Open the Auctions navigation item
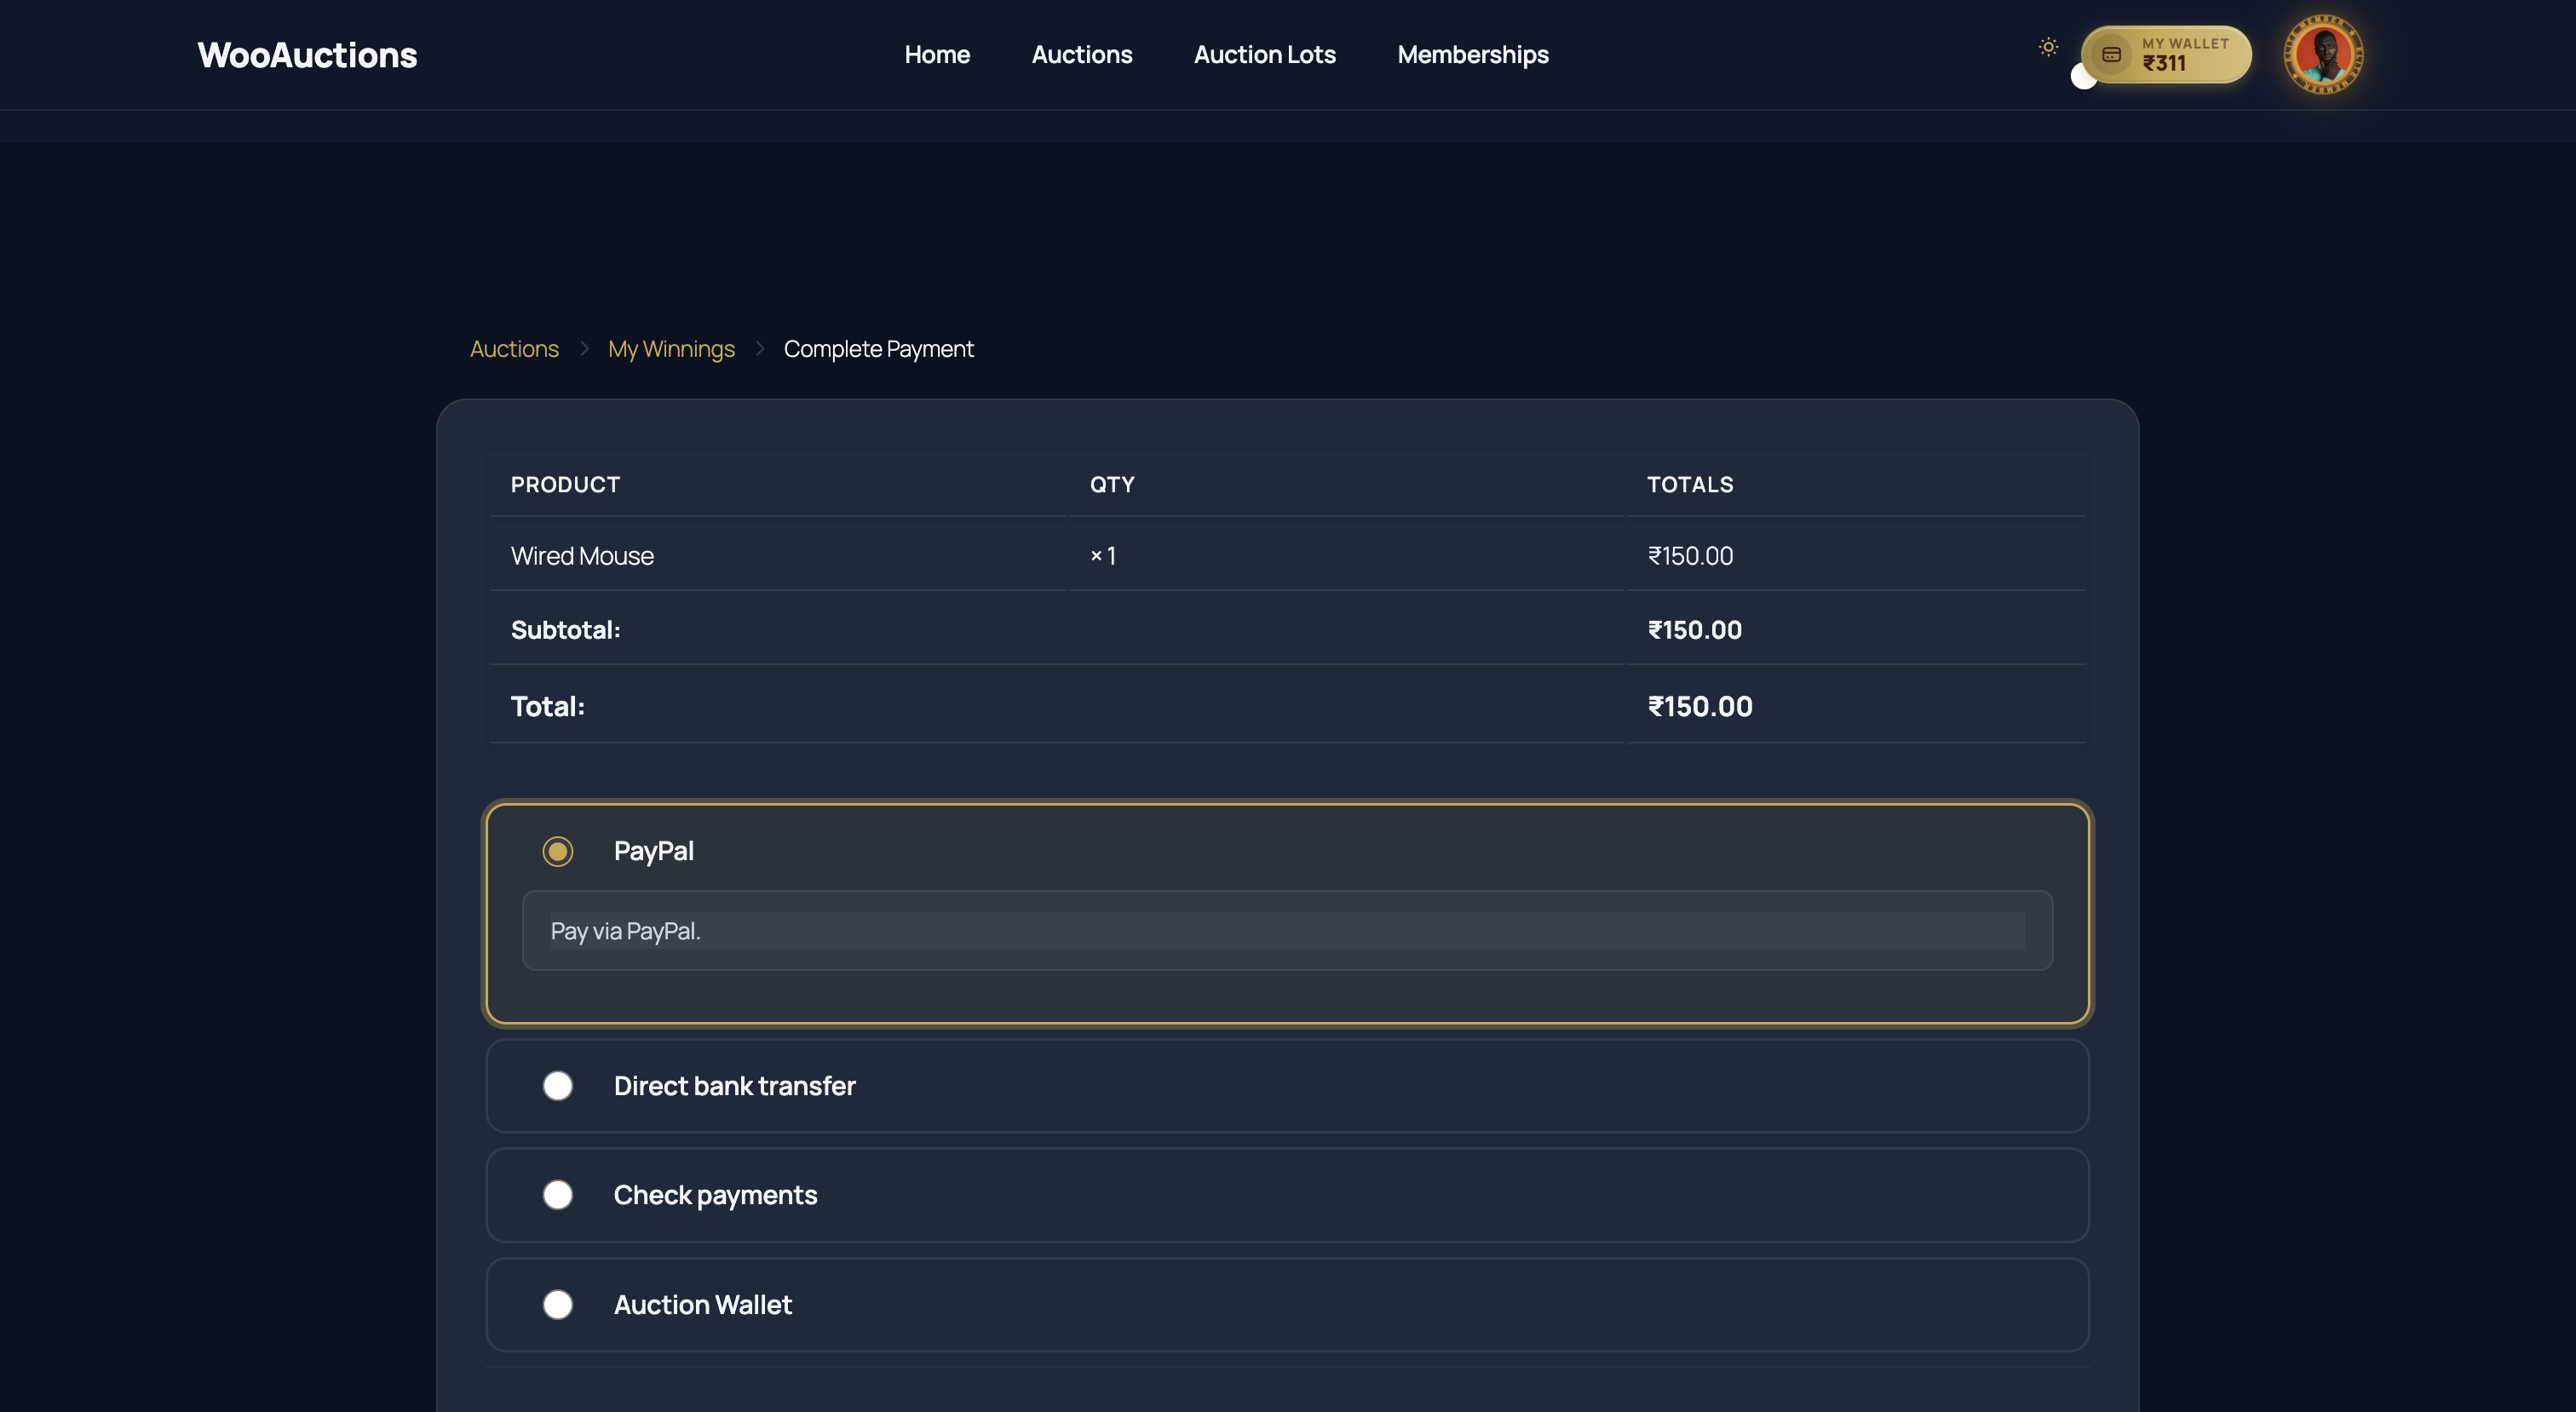The image size is (2576, 1412). click(1082, 55)
